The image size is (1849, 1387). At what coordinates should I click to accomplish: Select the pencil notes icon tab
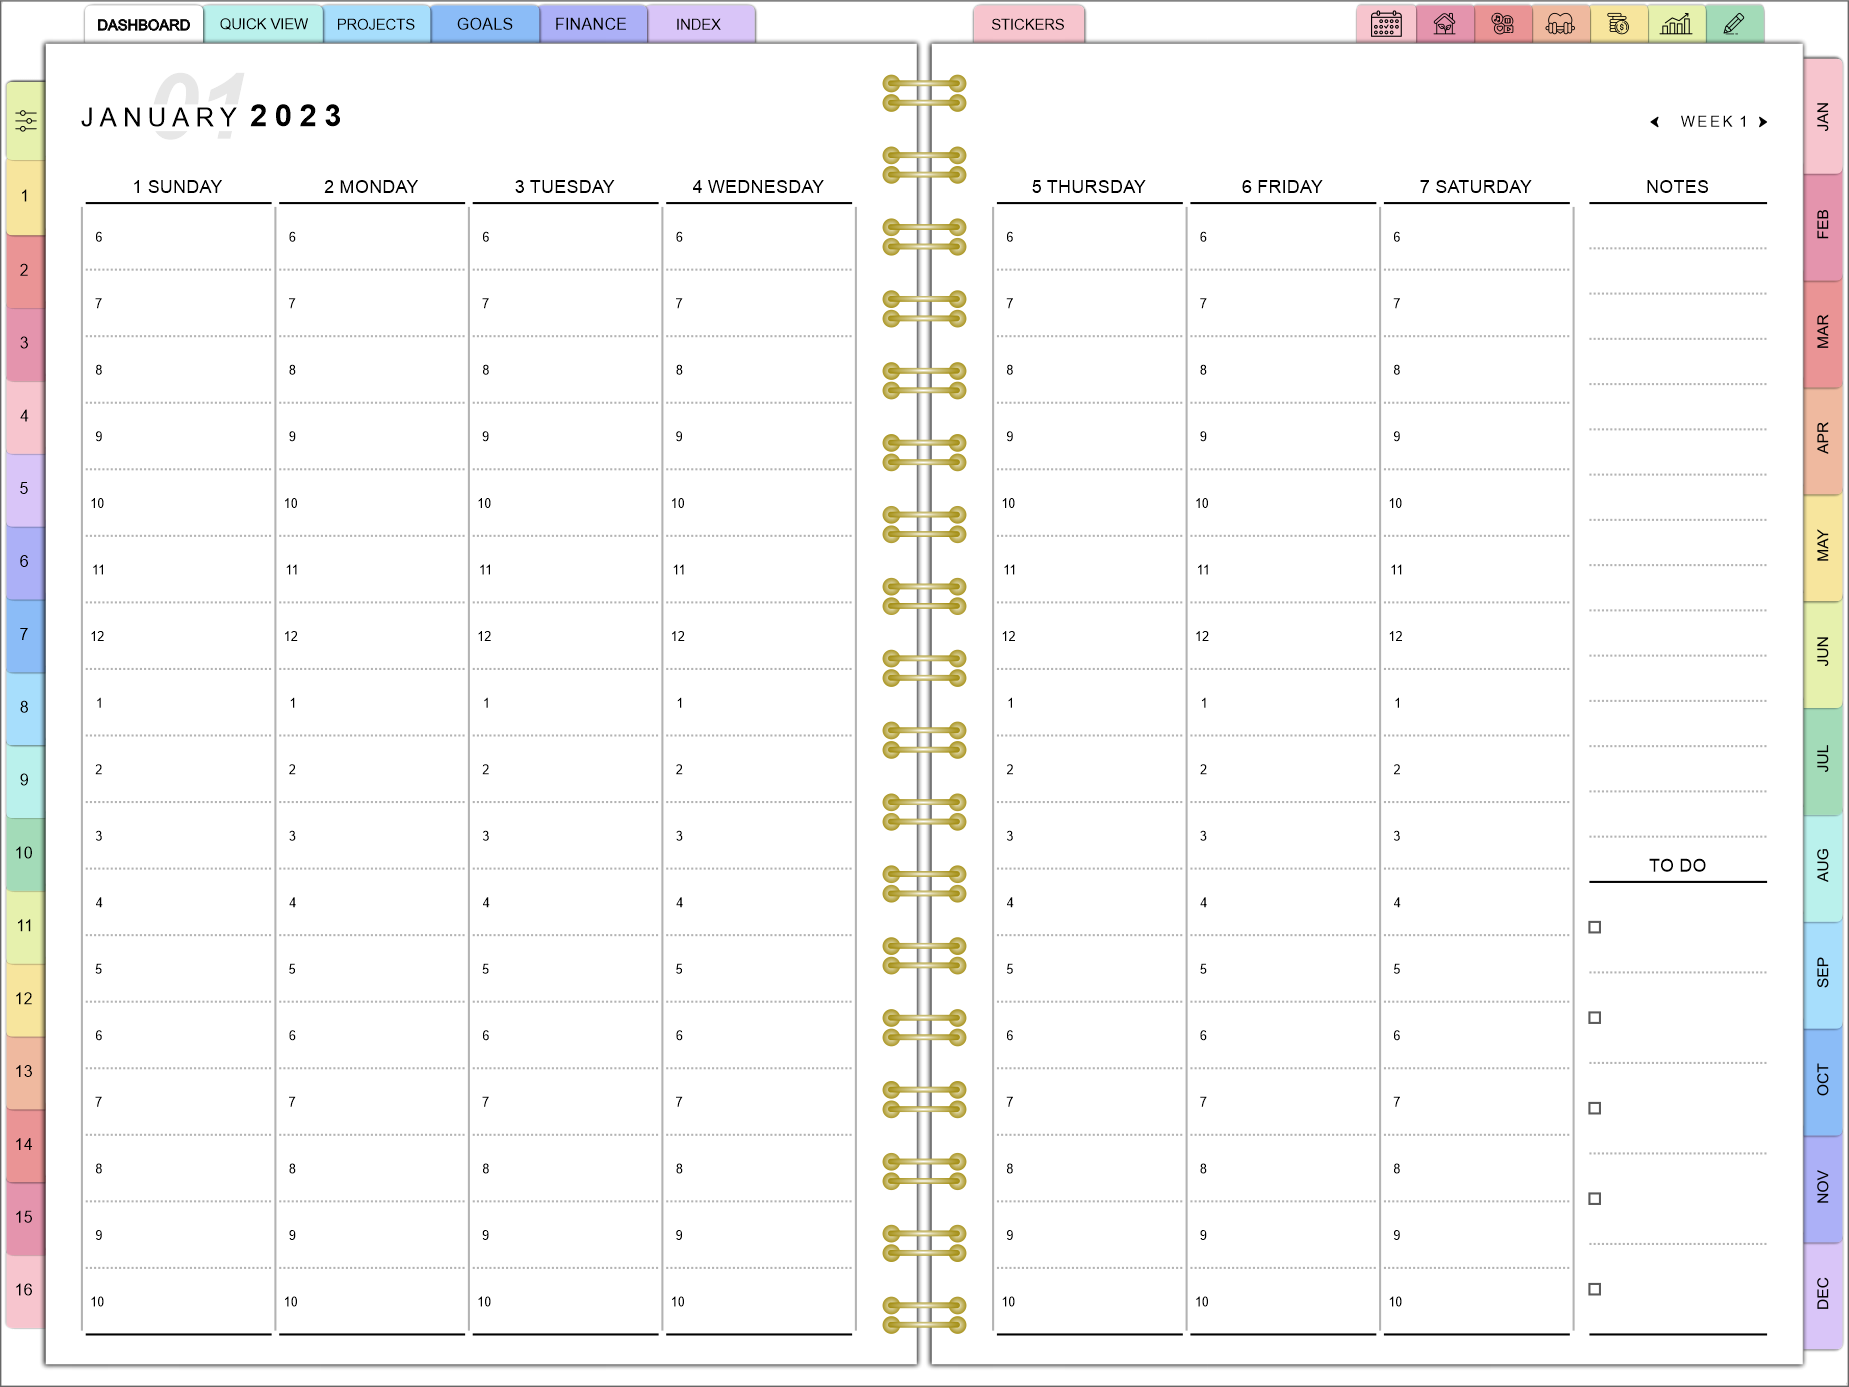(1734, 24)
